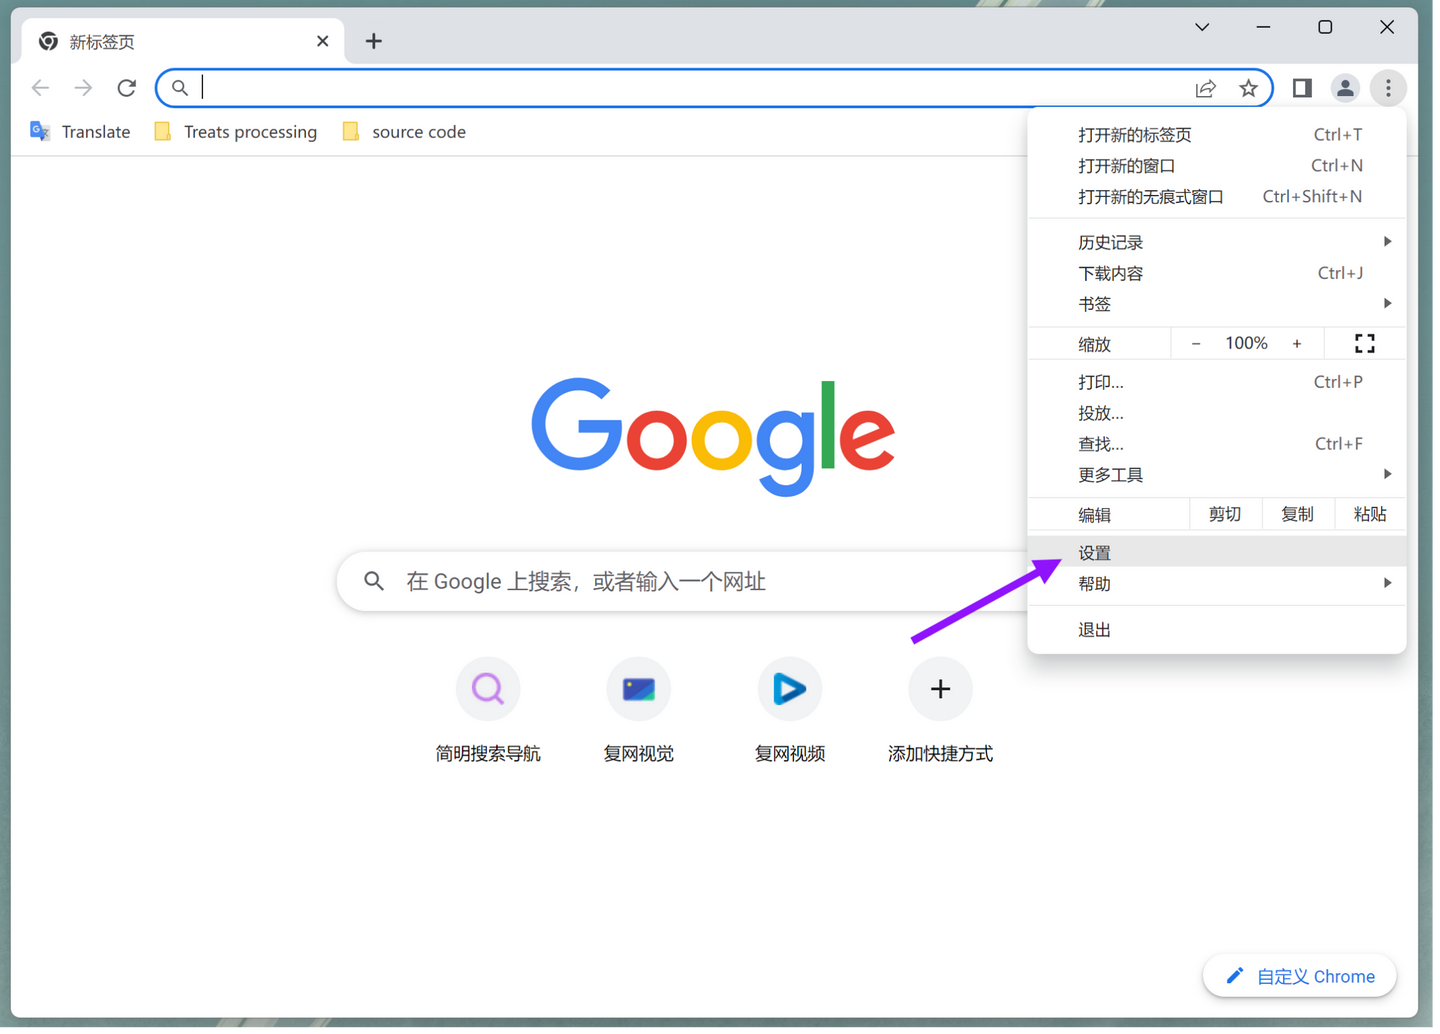Click zoom minus to decrease page zoom

tap(1195, 343)
